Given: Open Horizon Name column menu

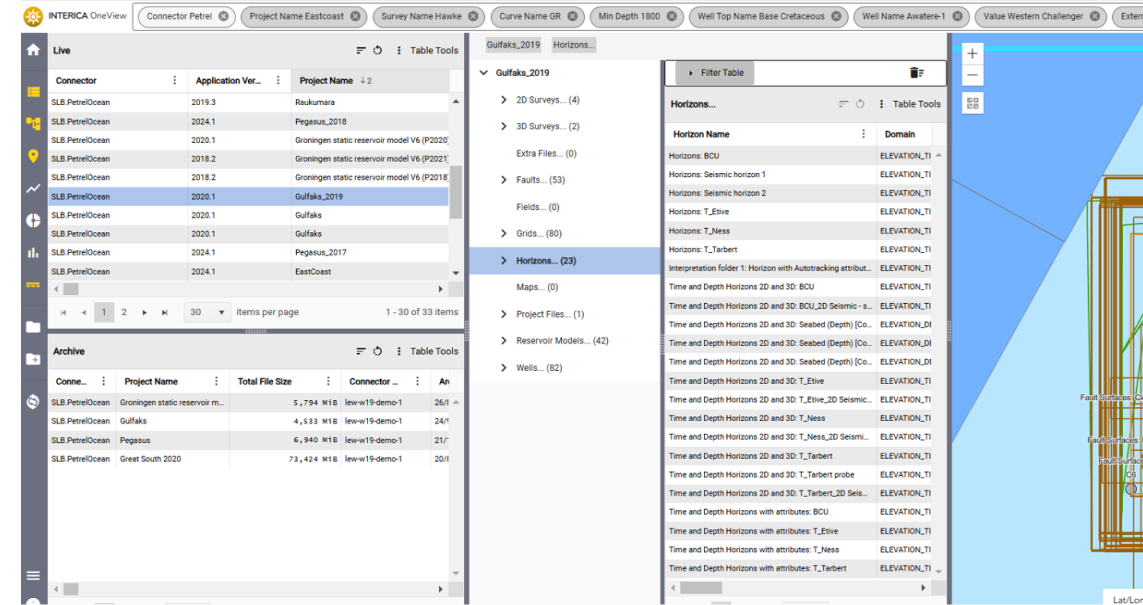Looking at the screenshot, I should coord(864,134).
